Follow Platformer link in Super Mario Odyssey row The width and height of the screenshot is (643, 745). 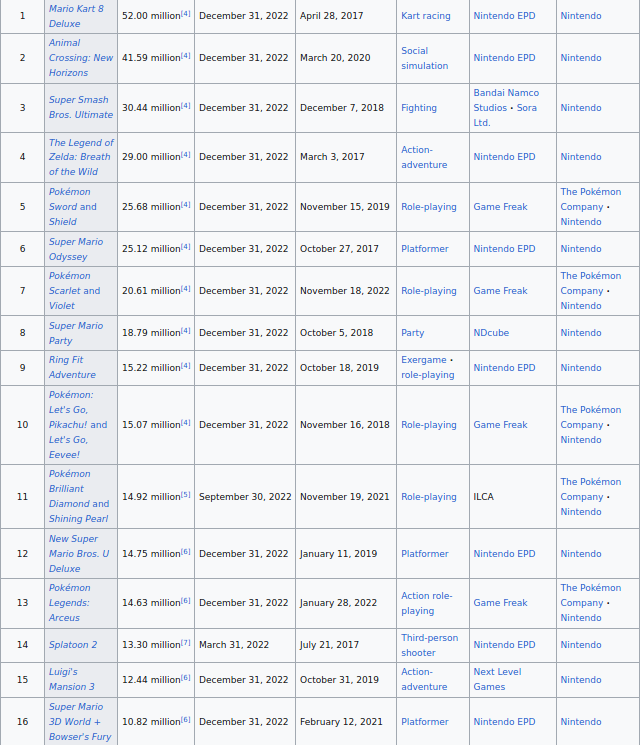425,249
